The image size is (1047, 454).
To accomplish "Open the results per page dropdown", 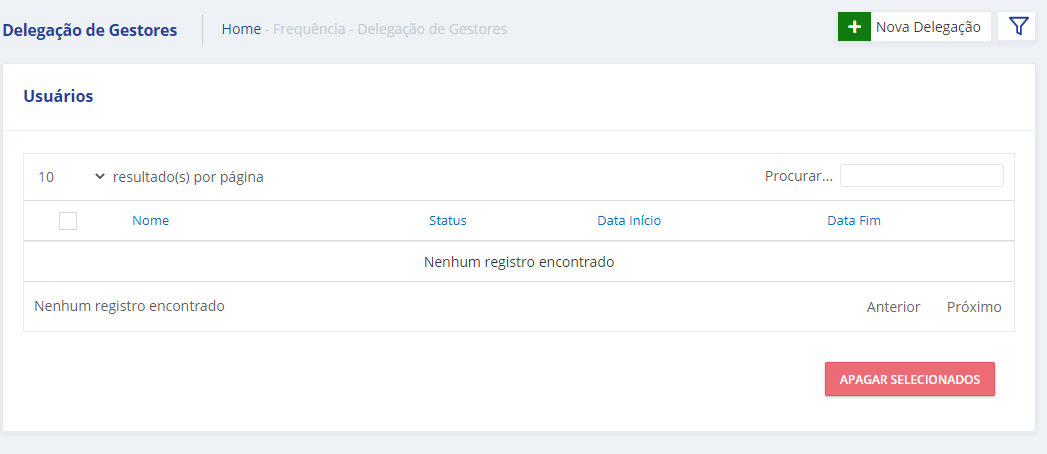I will (70, 177).
